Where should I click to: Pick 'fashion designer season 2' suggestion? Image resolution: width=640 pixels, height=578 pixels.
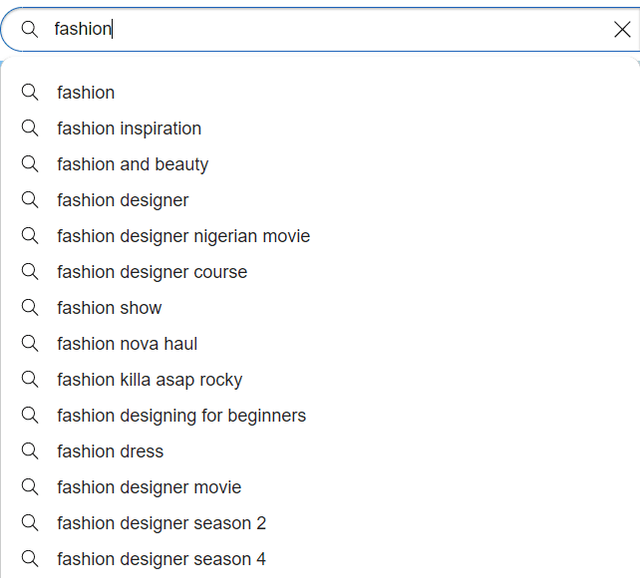coord(161,524)
